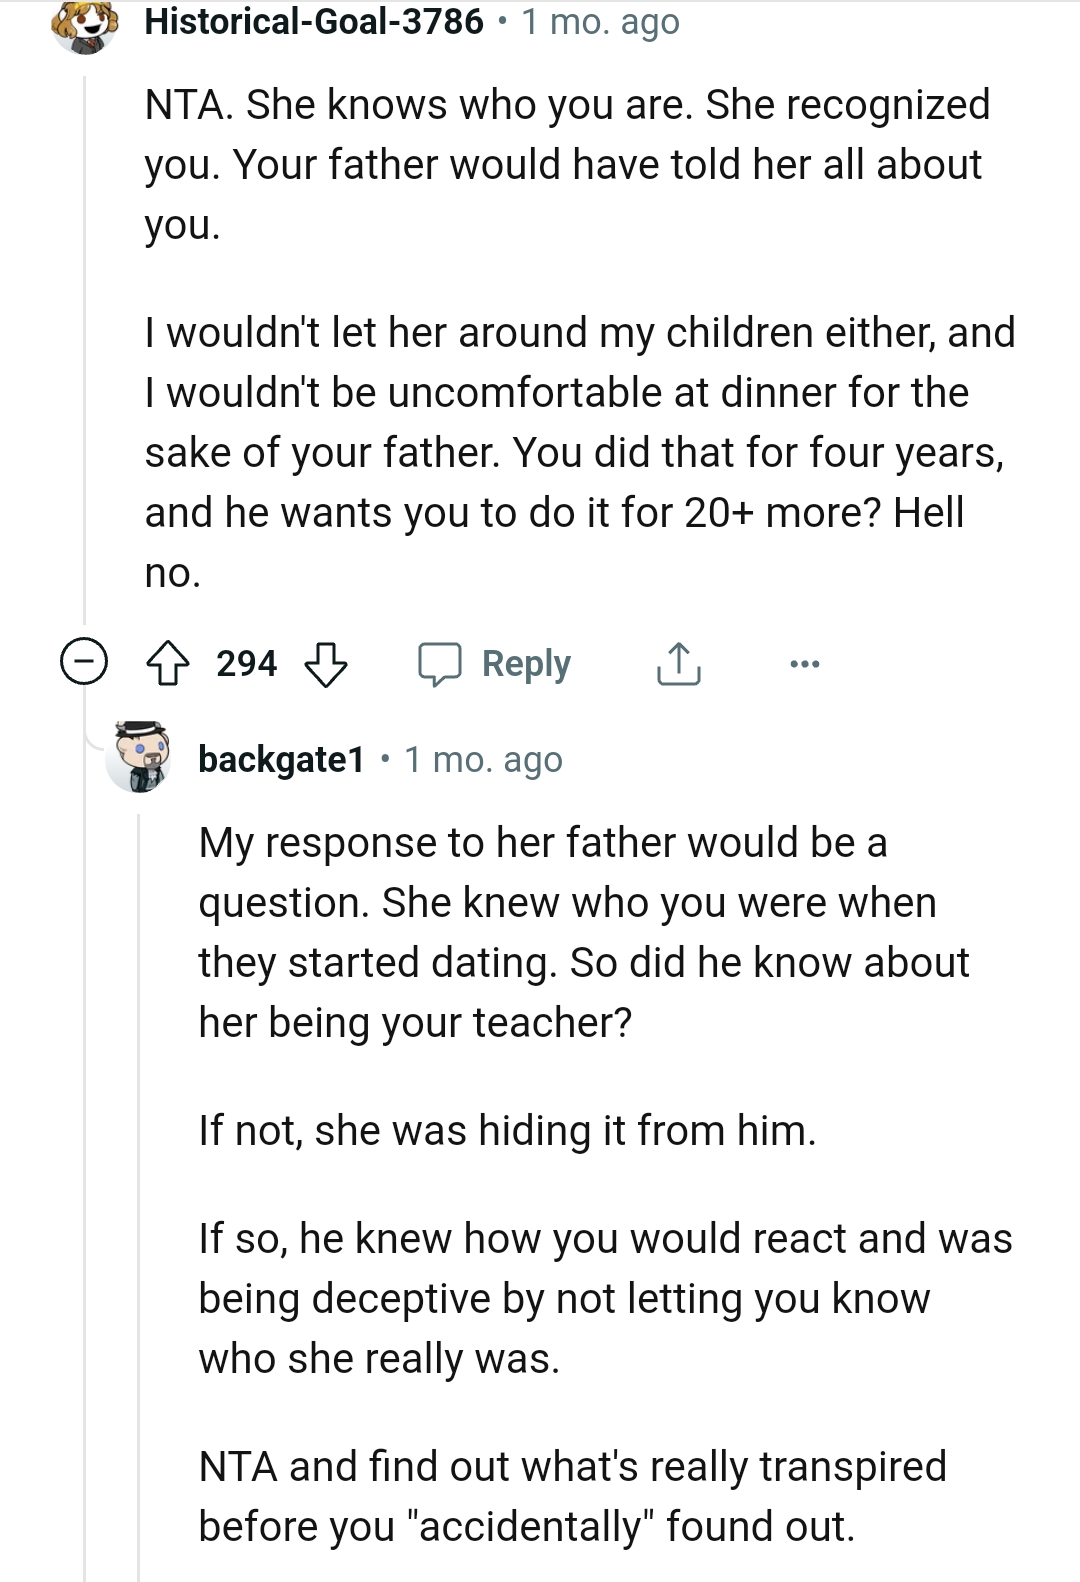
Task: Open the share options for the NTA comment
Action: 679,662
